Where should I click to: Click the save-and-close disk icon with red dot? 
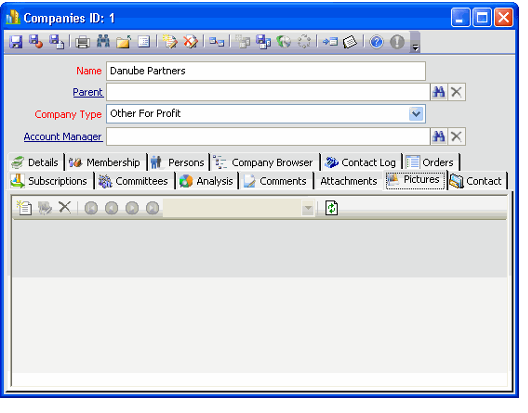pos(36,42)
